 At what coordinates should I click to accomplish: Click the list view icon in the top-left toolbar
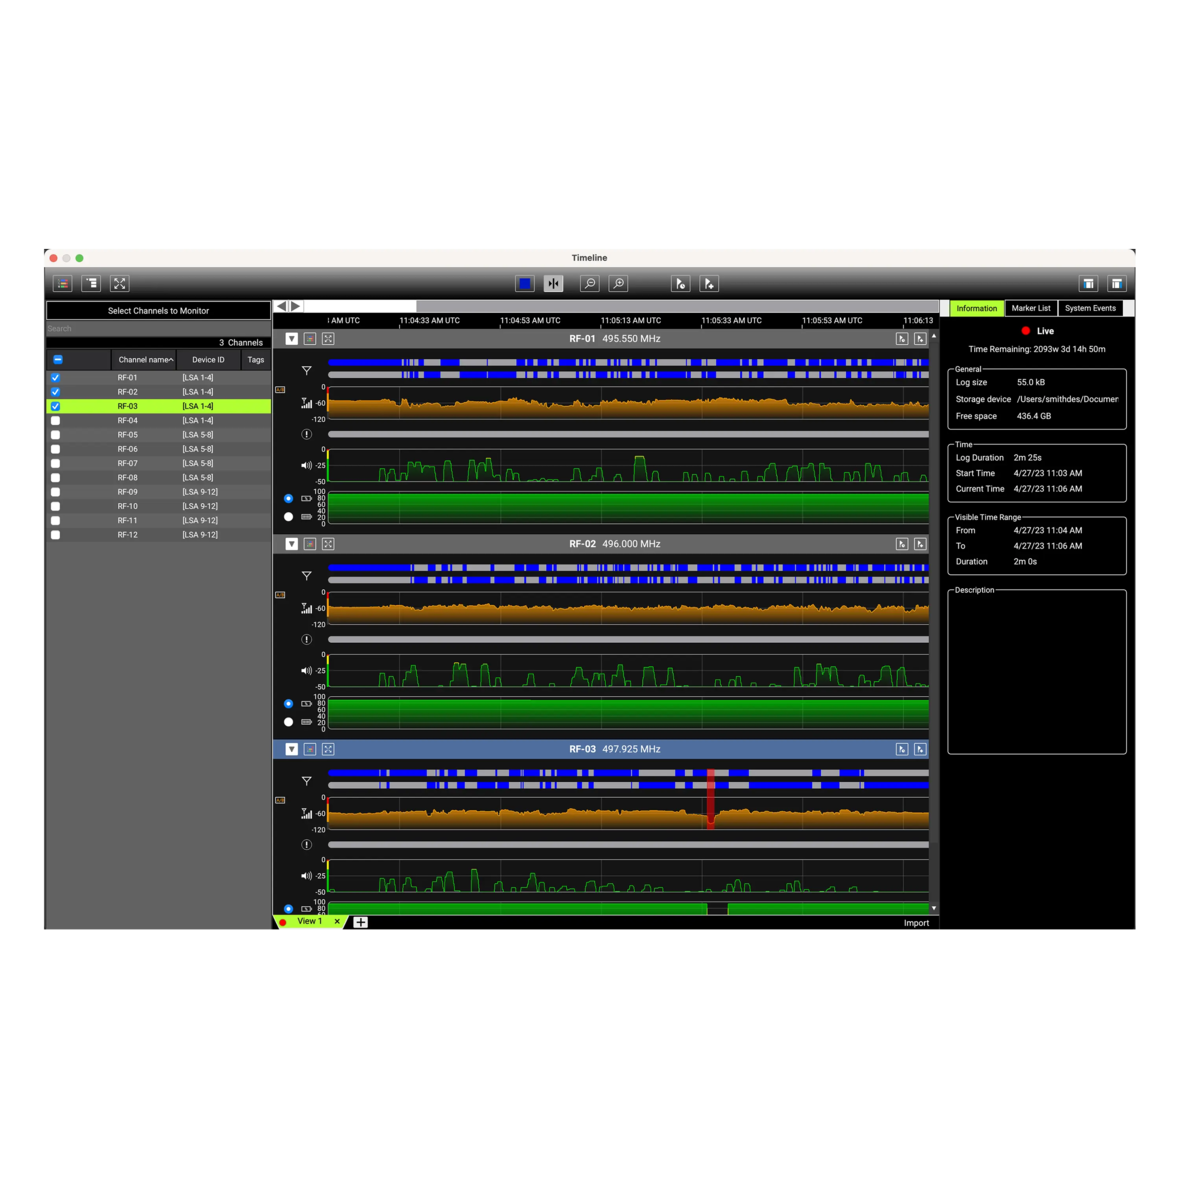tap(91, 284)
